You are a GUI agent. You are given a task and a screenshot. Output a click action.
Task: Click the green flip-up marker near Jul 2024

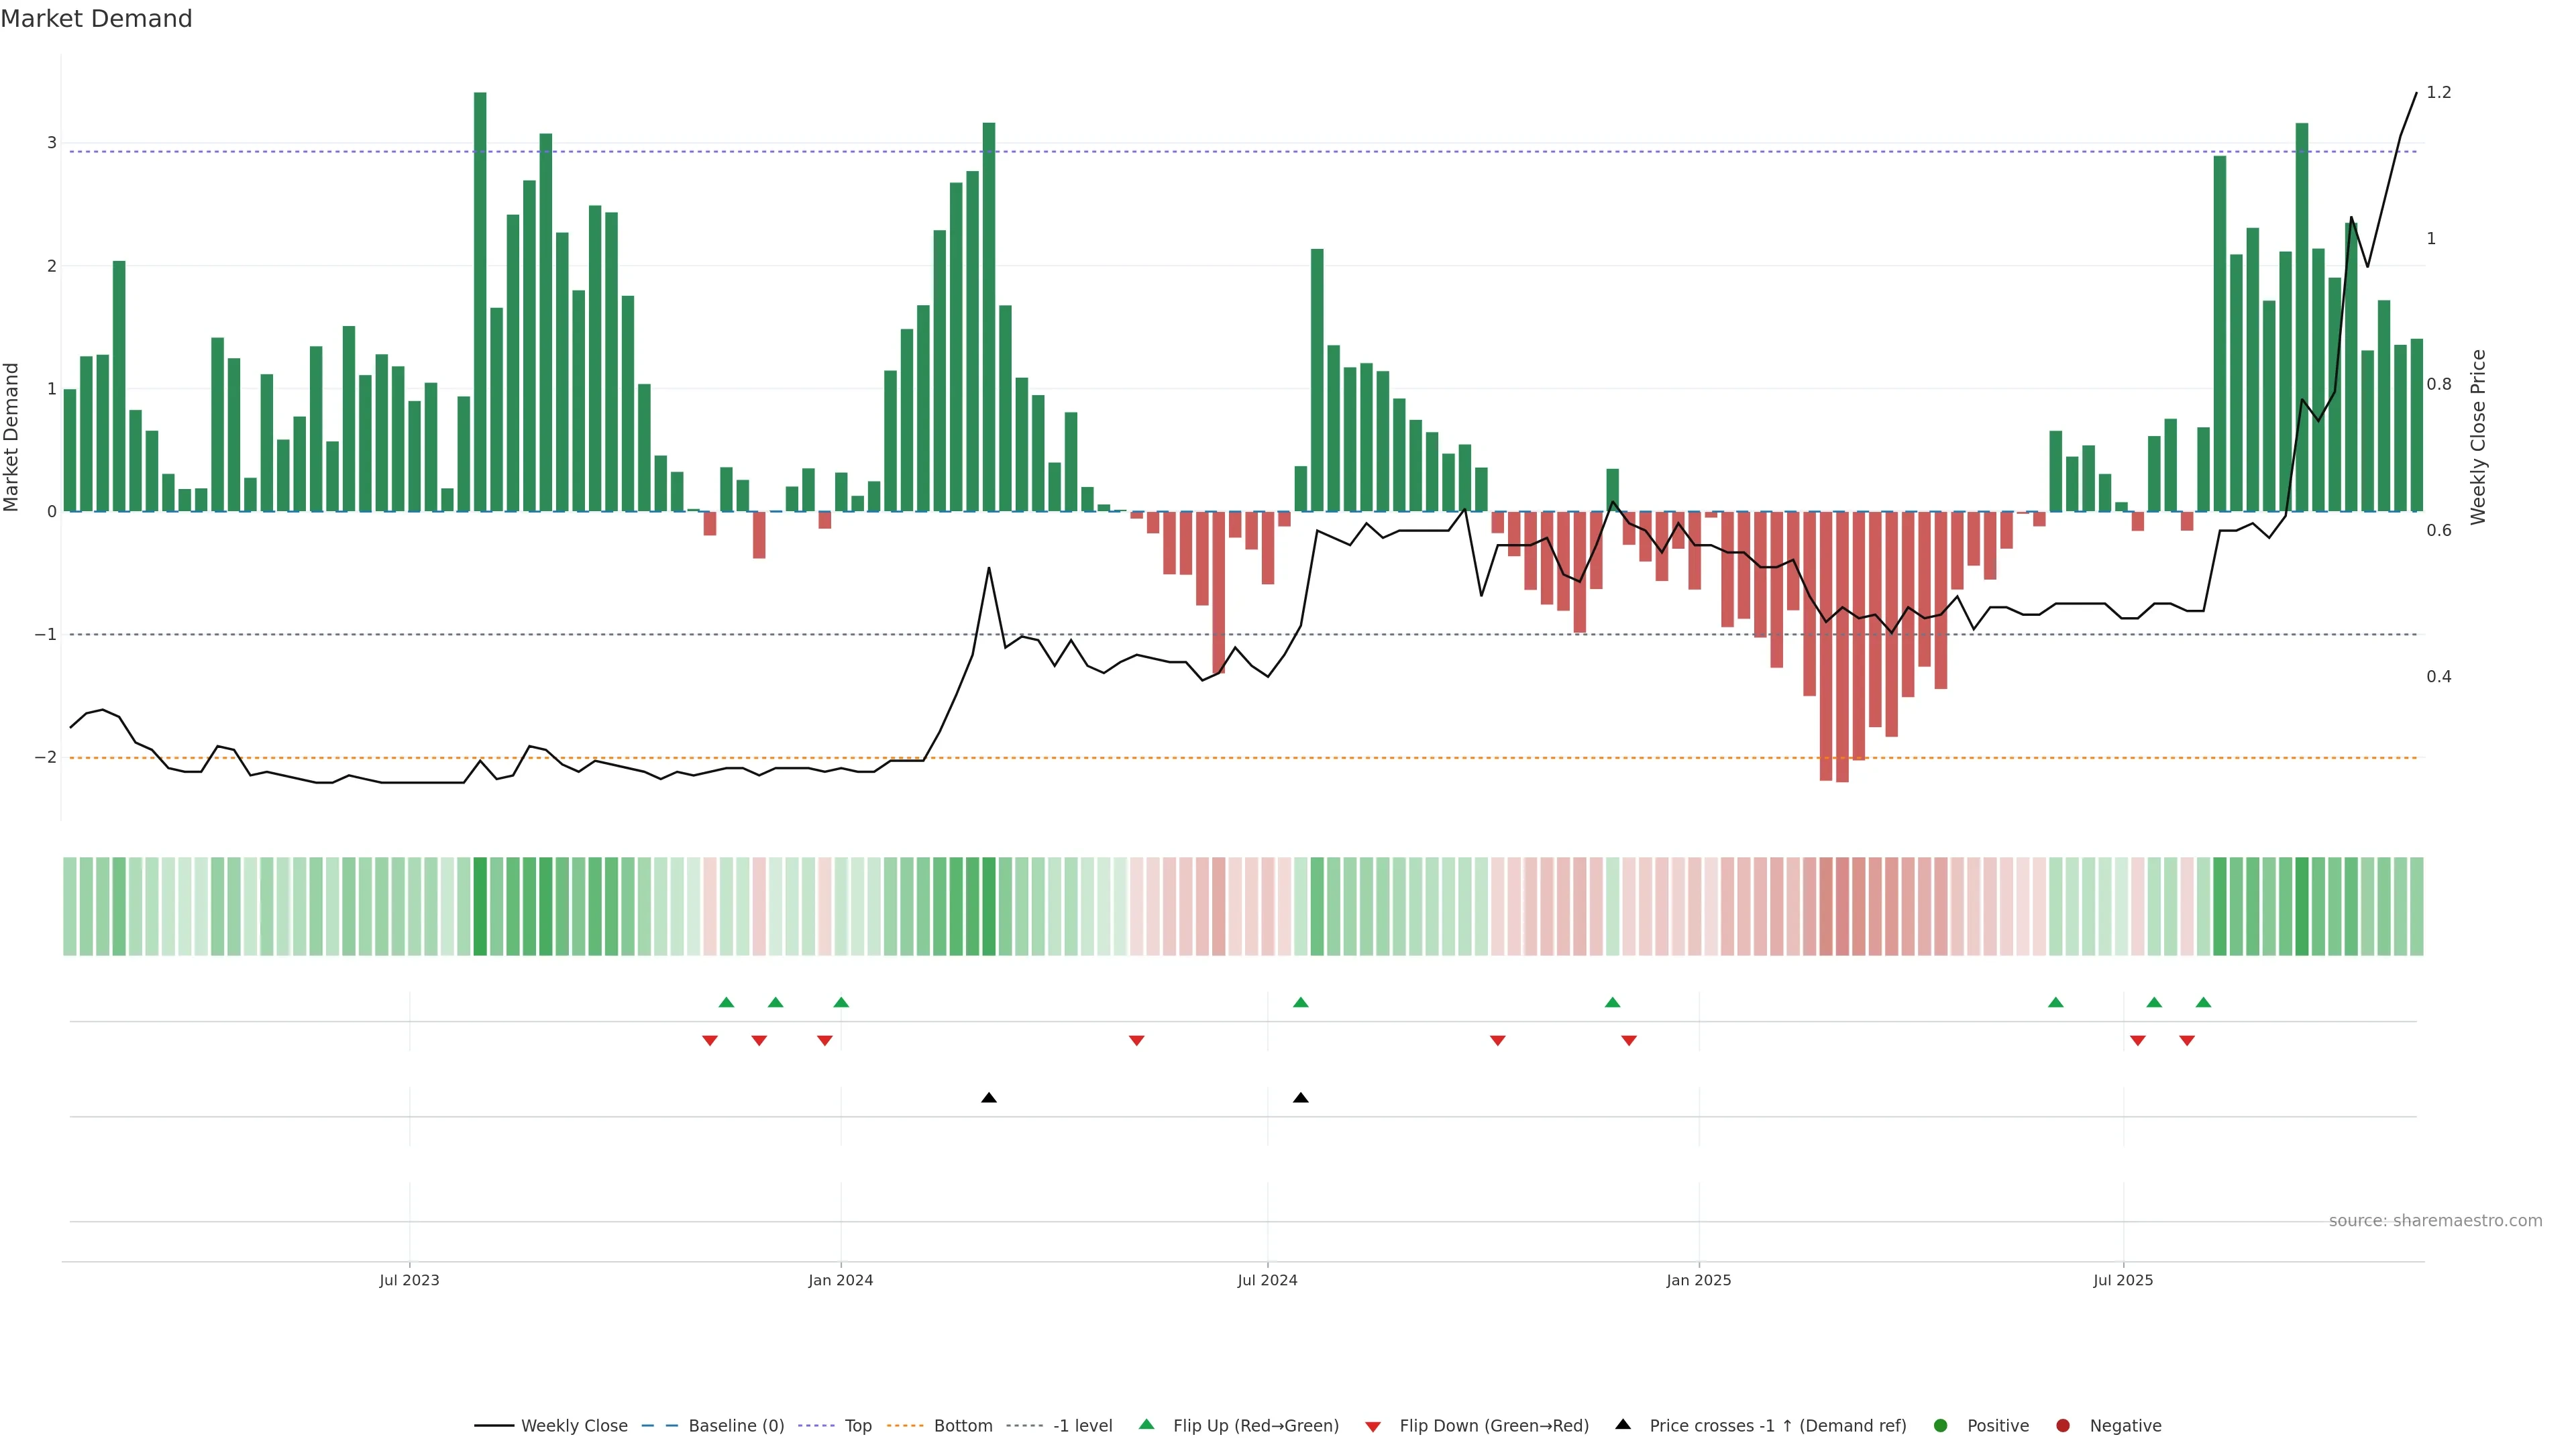tap(1300, 1002)
